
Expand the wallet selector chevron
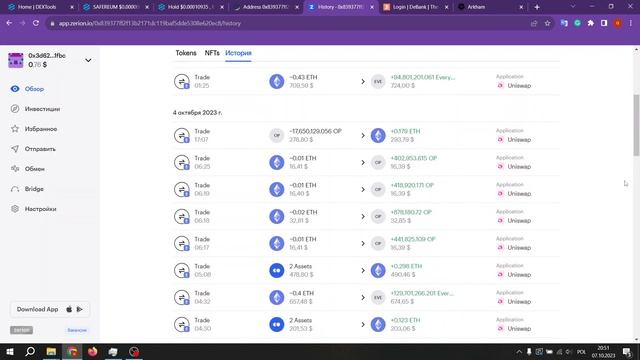click(88, 60)
